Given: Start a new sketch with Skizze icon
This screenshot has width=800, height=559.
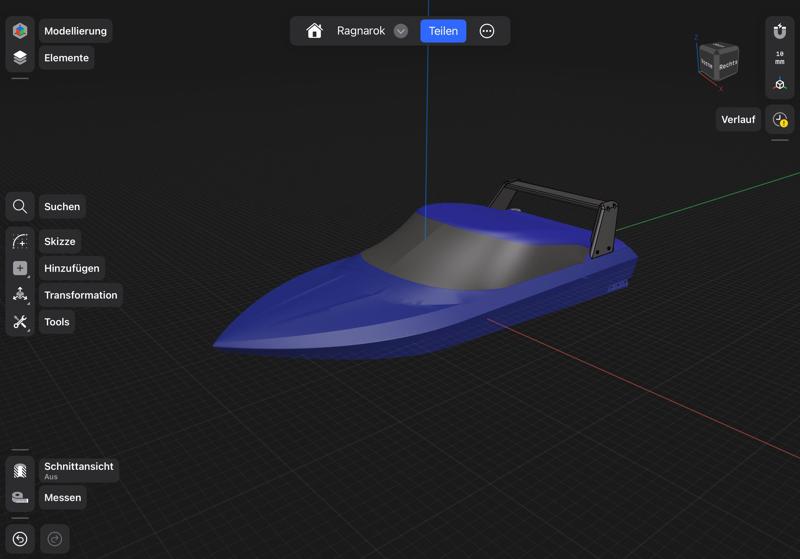Looking at the screenshot, I should pyautogui.click(x=20, y=241).
